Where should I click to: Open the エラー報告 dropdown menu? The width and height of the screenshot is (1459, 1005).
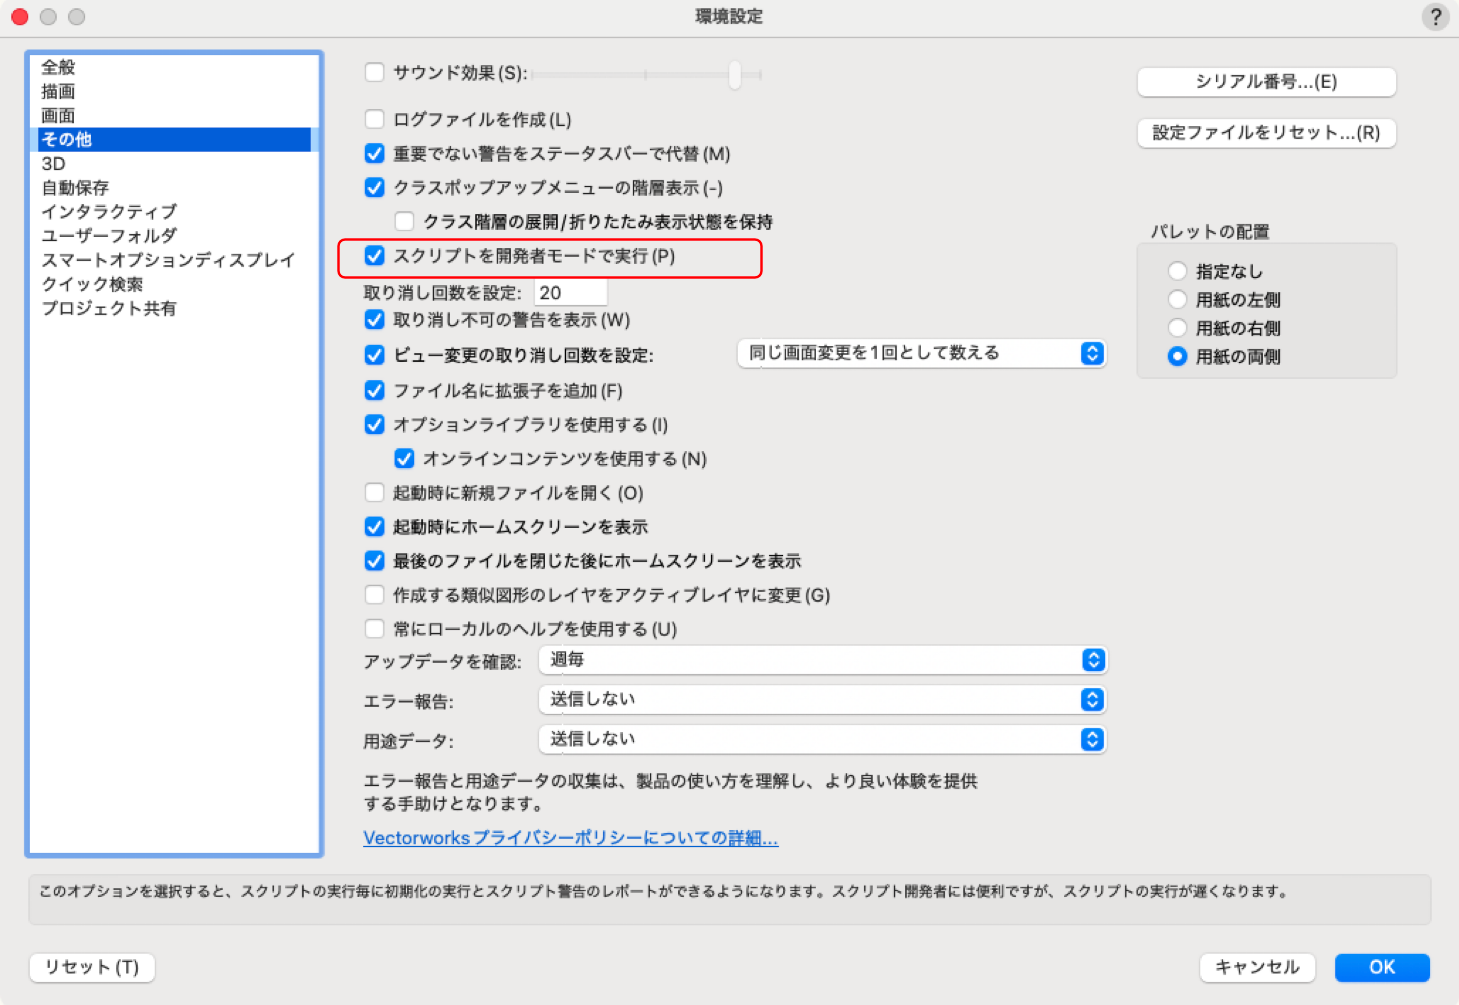coord(822,699)
